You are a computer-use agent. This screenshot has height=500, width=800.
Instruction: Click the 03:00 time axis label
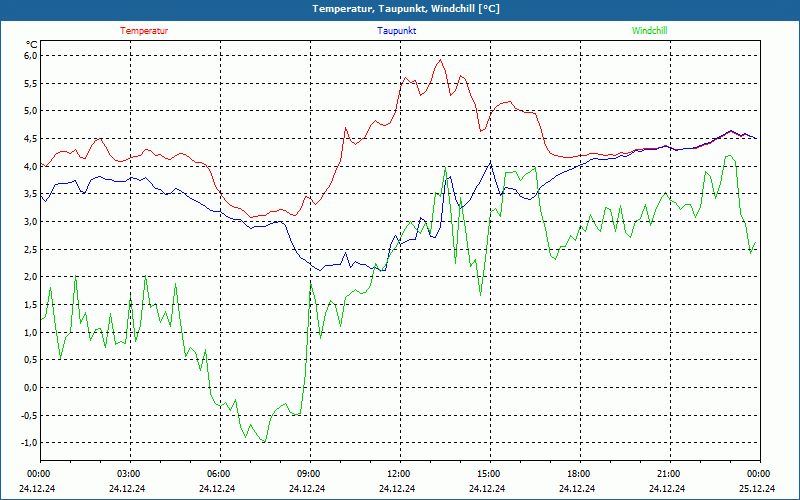128,474
